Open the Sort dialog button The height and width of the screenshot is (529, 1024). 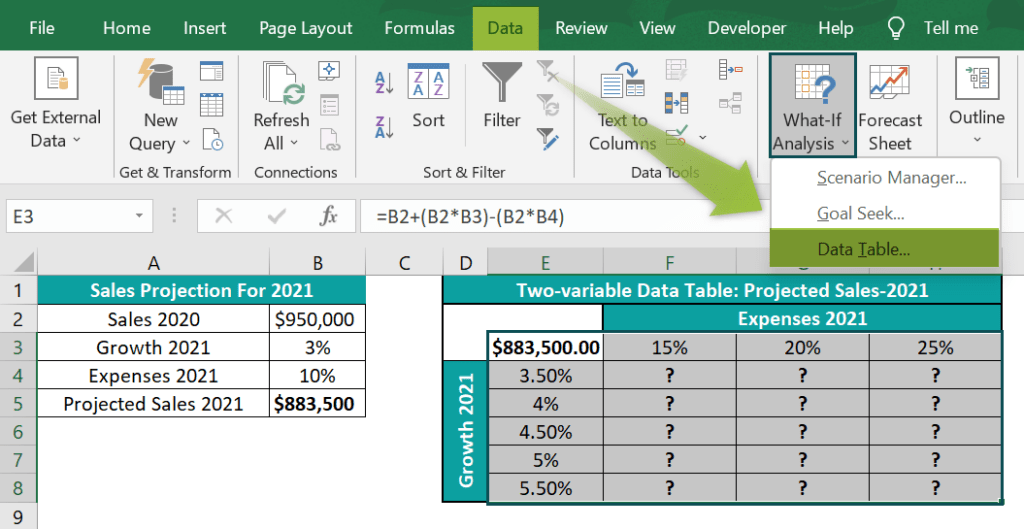428,97
